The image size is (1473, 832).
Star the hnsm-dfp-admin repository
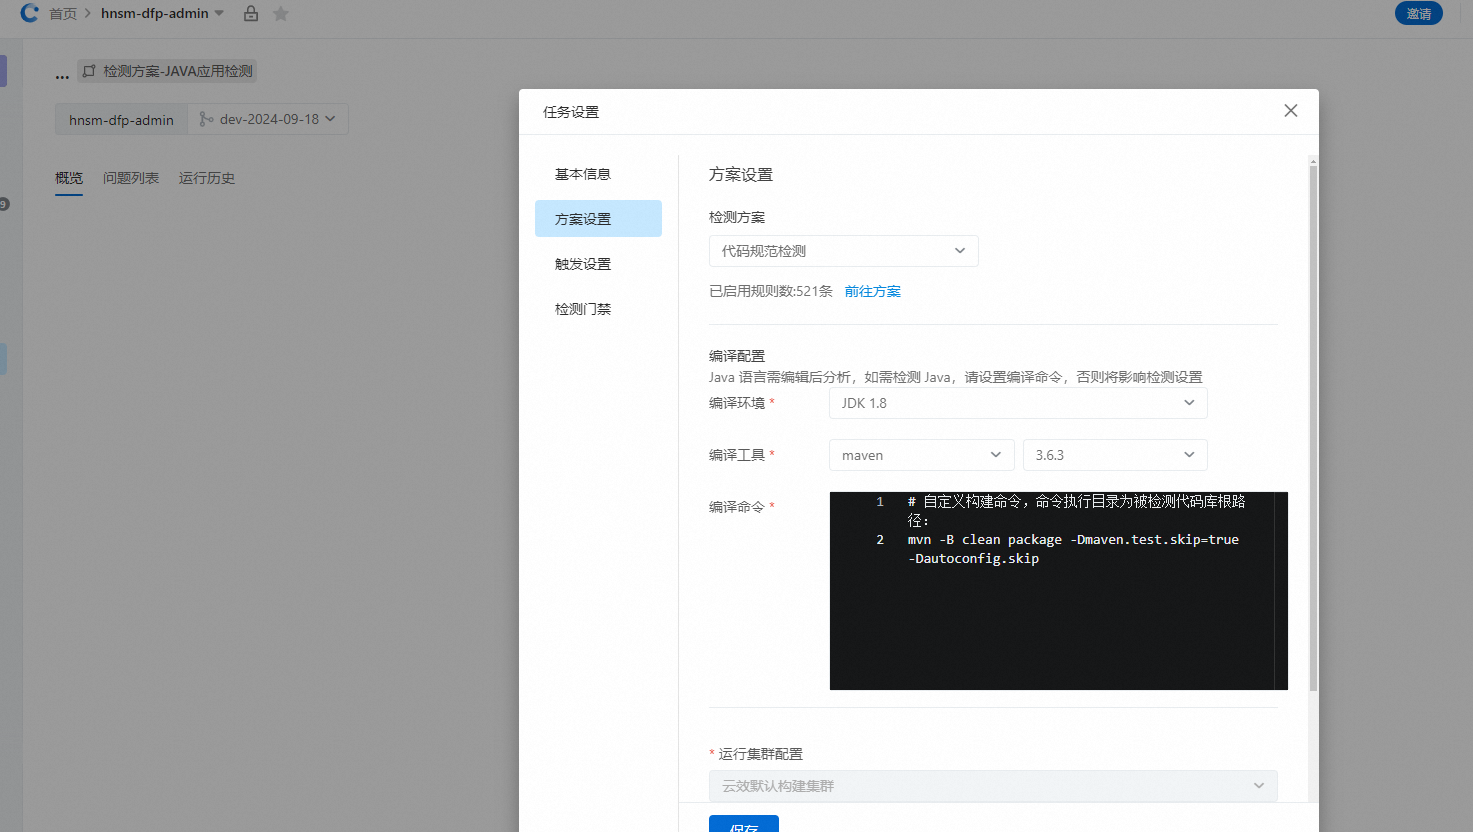[281, 14]
